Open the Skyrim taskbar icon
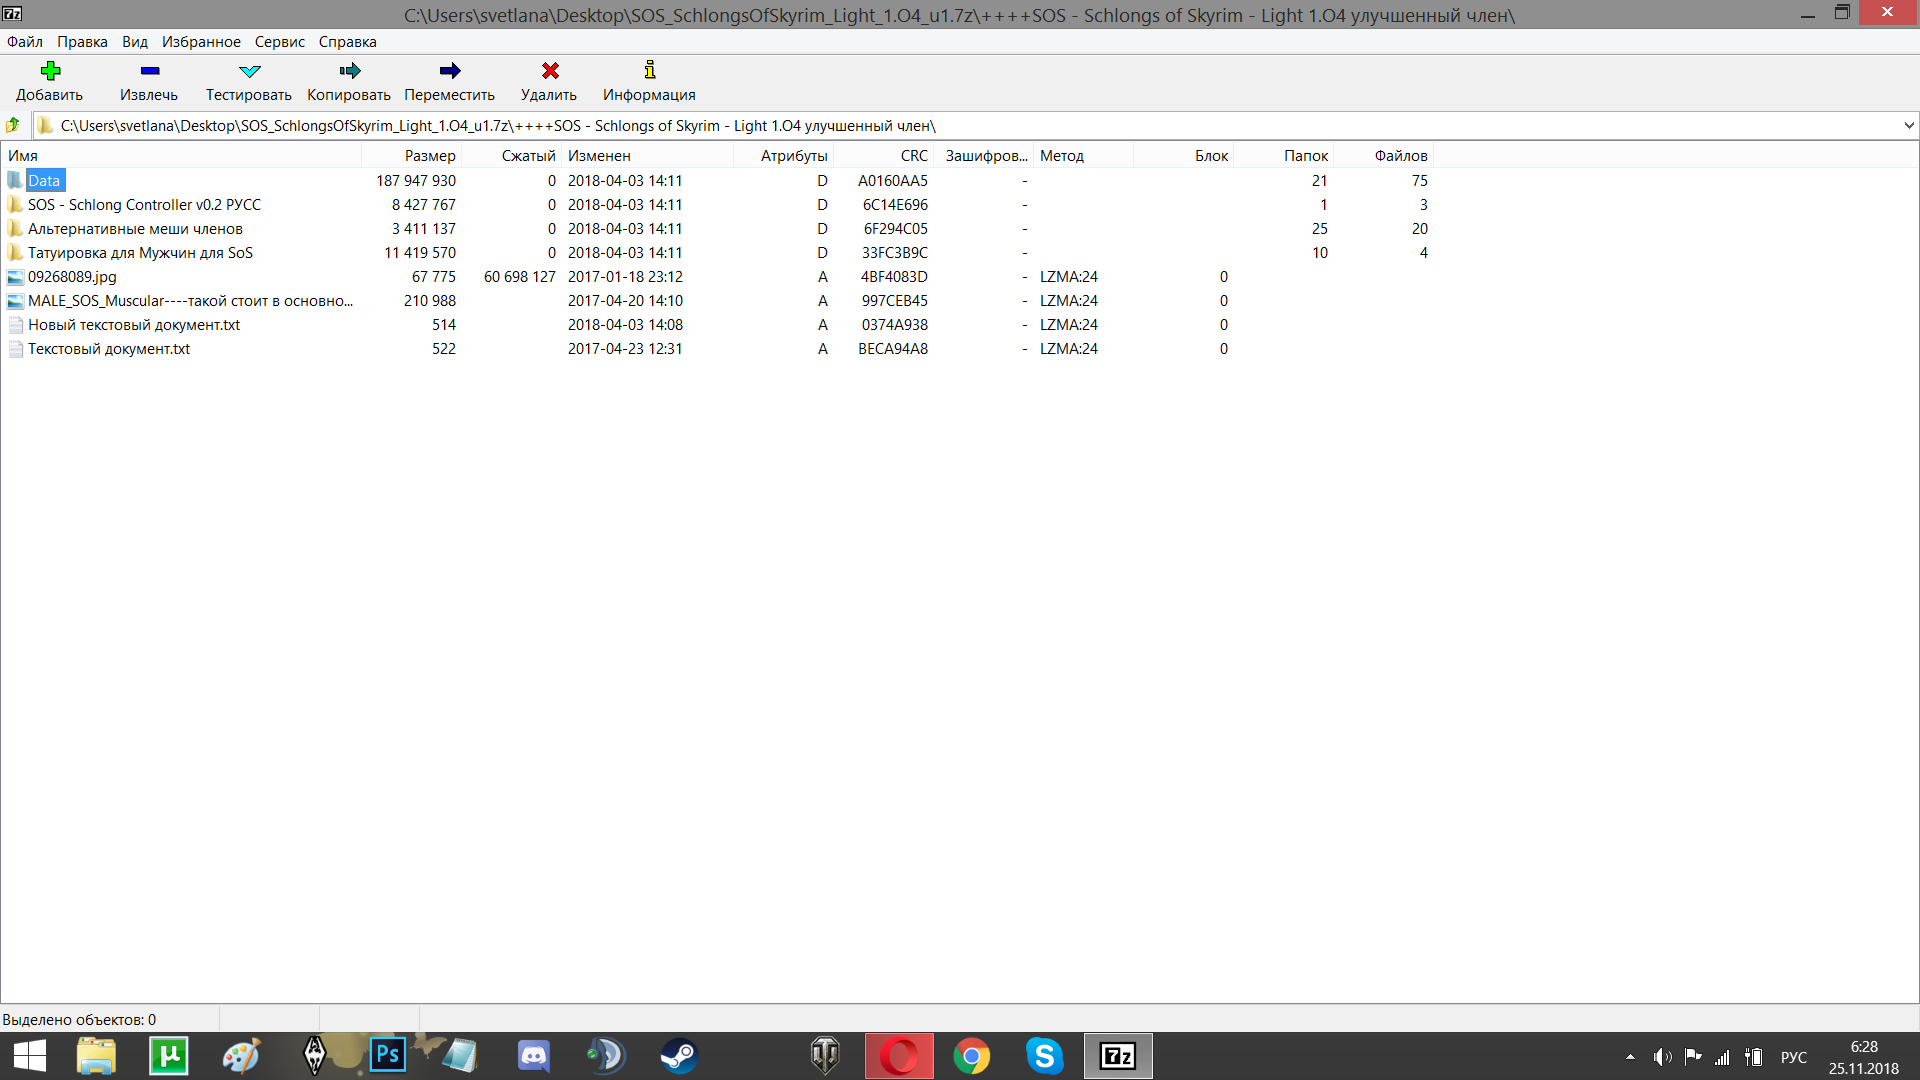The height and width of the screenshot is (1080, 1920). pos(315,1056)
